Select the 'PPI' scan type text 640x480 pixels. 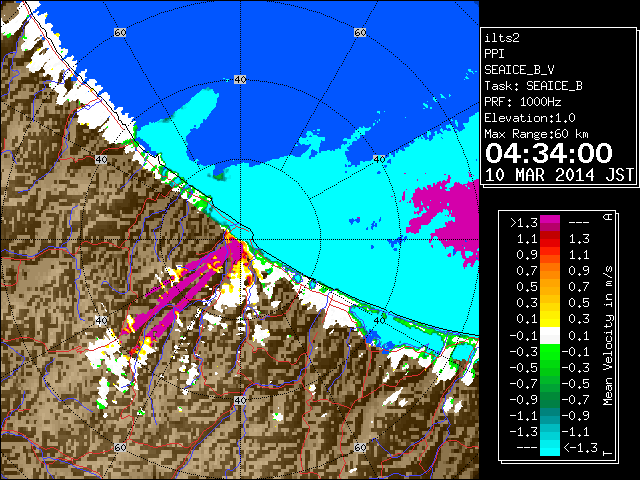click(x=494, y=54)
